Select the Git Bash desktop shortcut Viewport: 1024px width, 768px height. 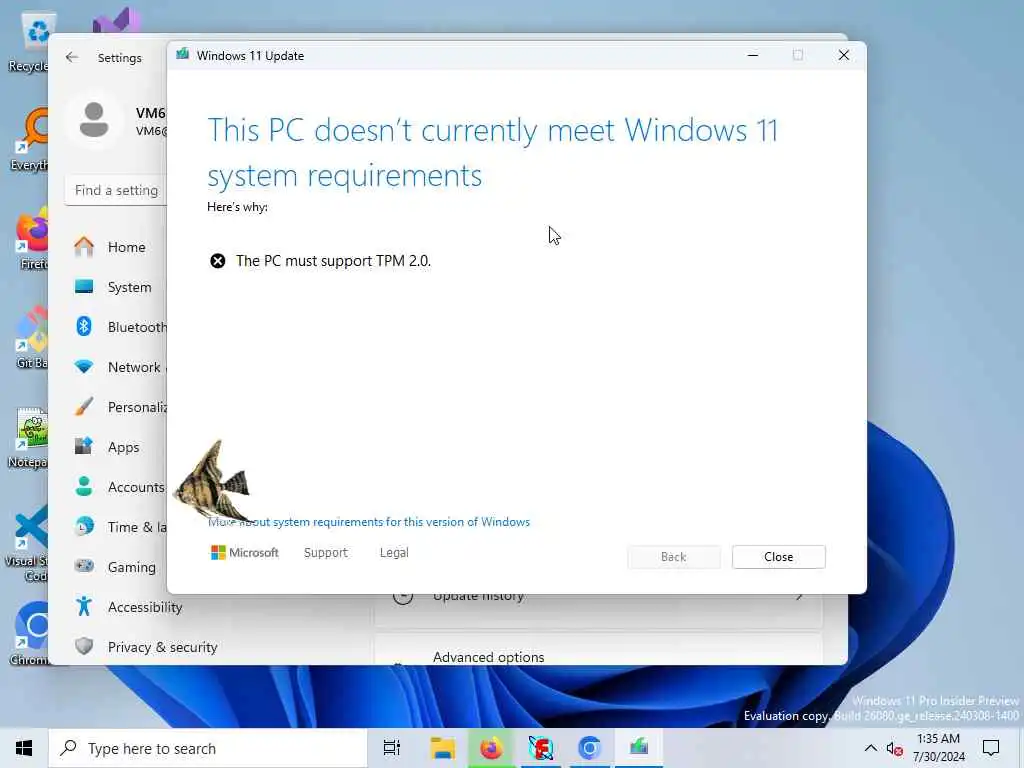[x=31, y=336]
